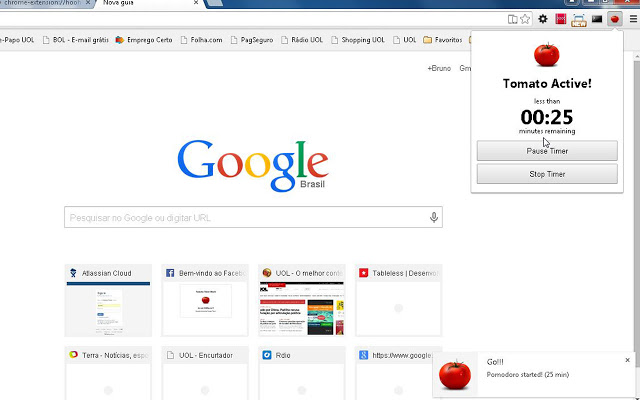
Task: Close the chrome-extension tab
Action: pyautogui.click(x=88, y=2)
